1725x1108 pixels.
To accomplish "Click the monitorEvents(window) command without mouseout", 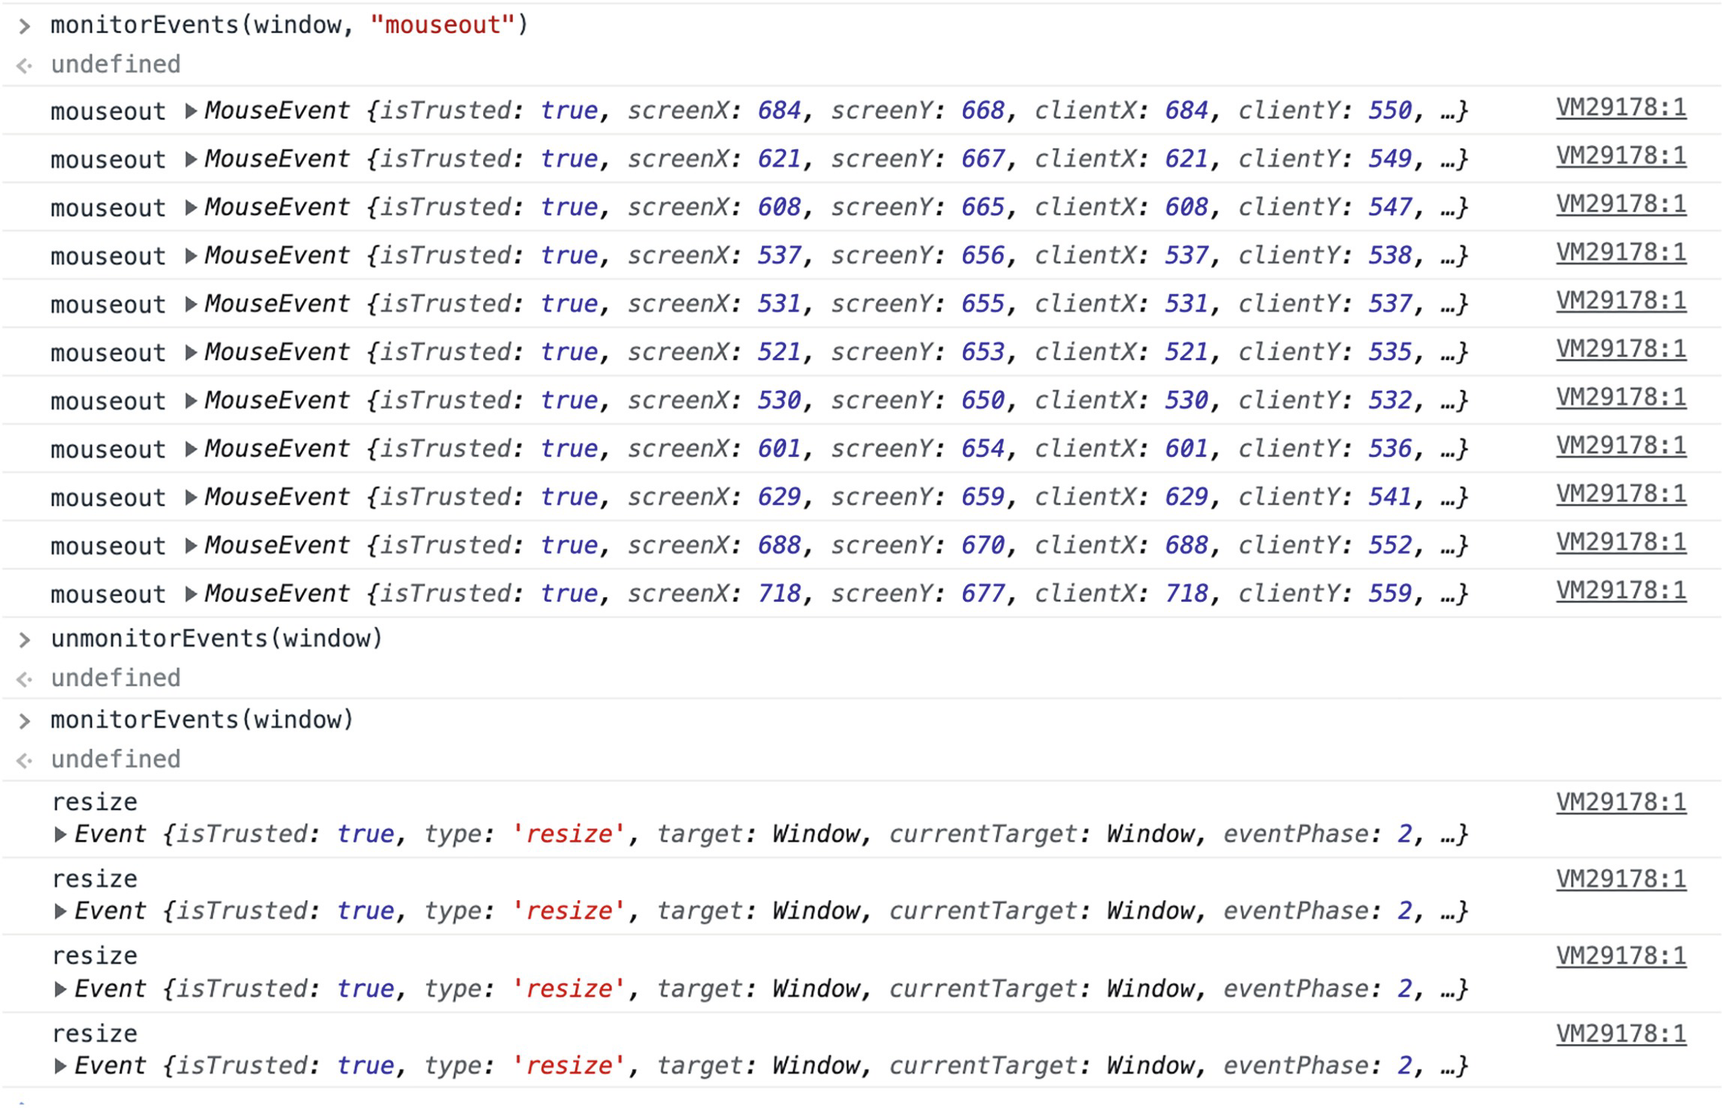I will [202, 720].
